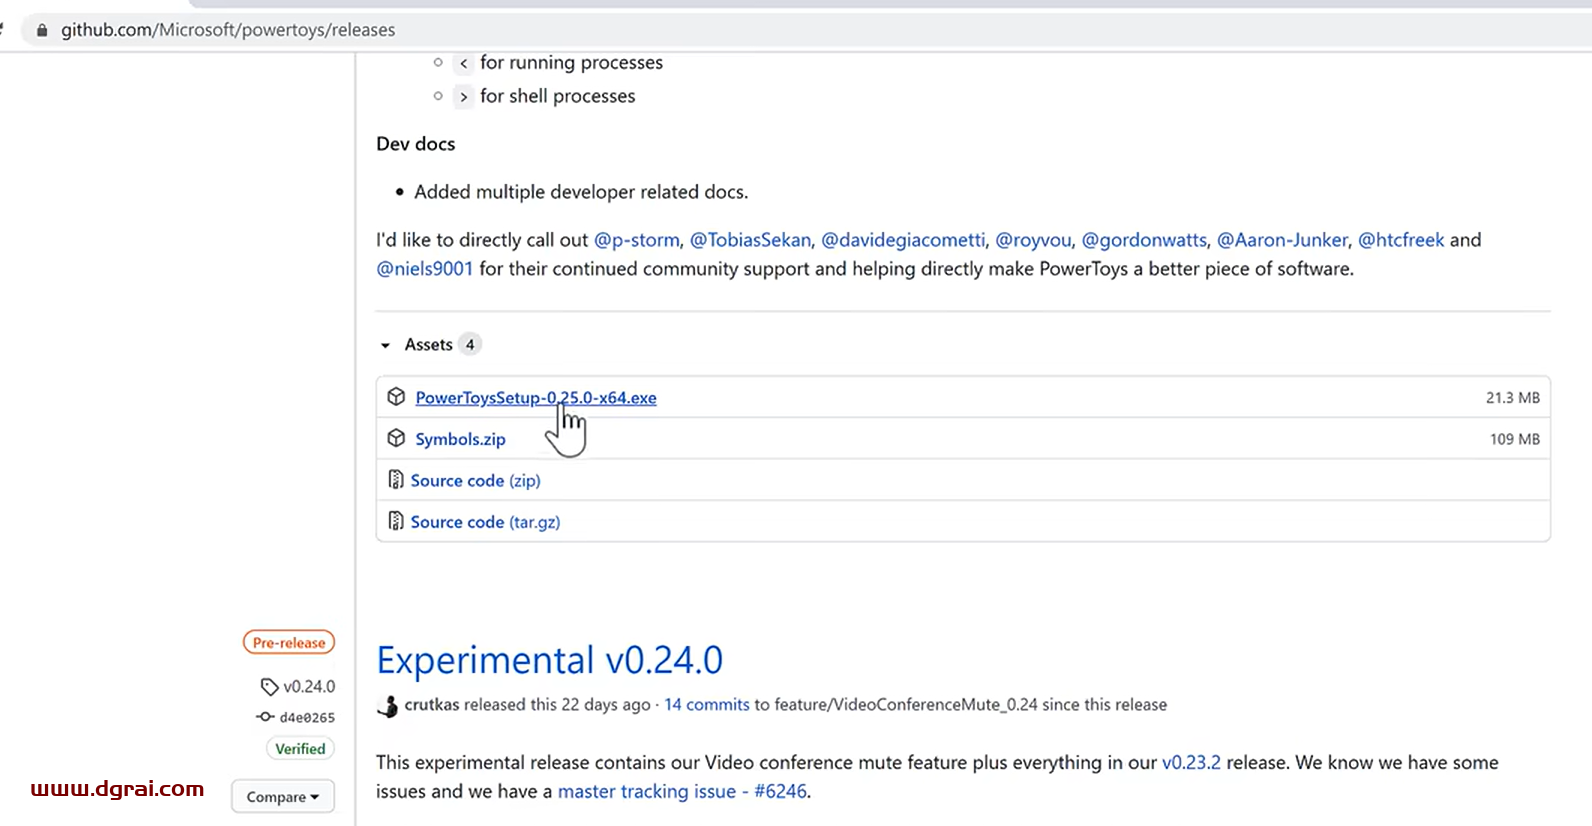The image size is (1592, 826).
Task: Visit @davidegiacometti profile
Action: [x=903, y=240]
